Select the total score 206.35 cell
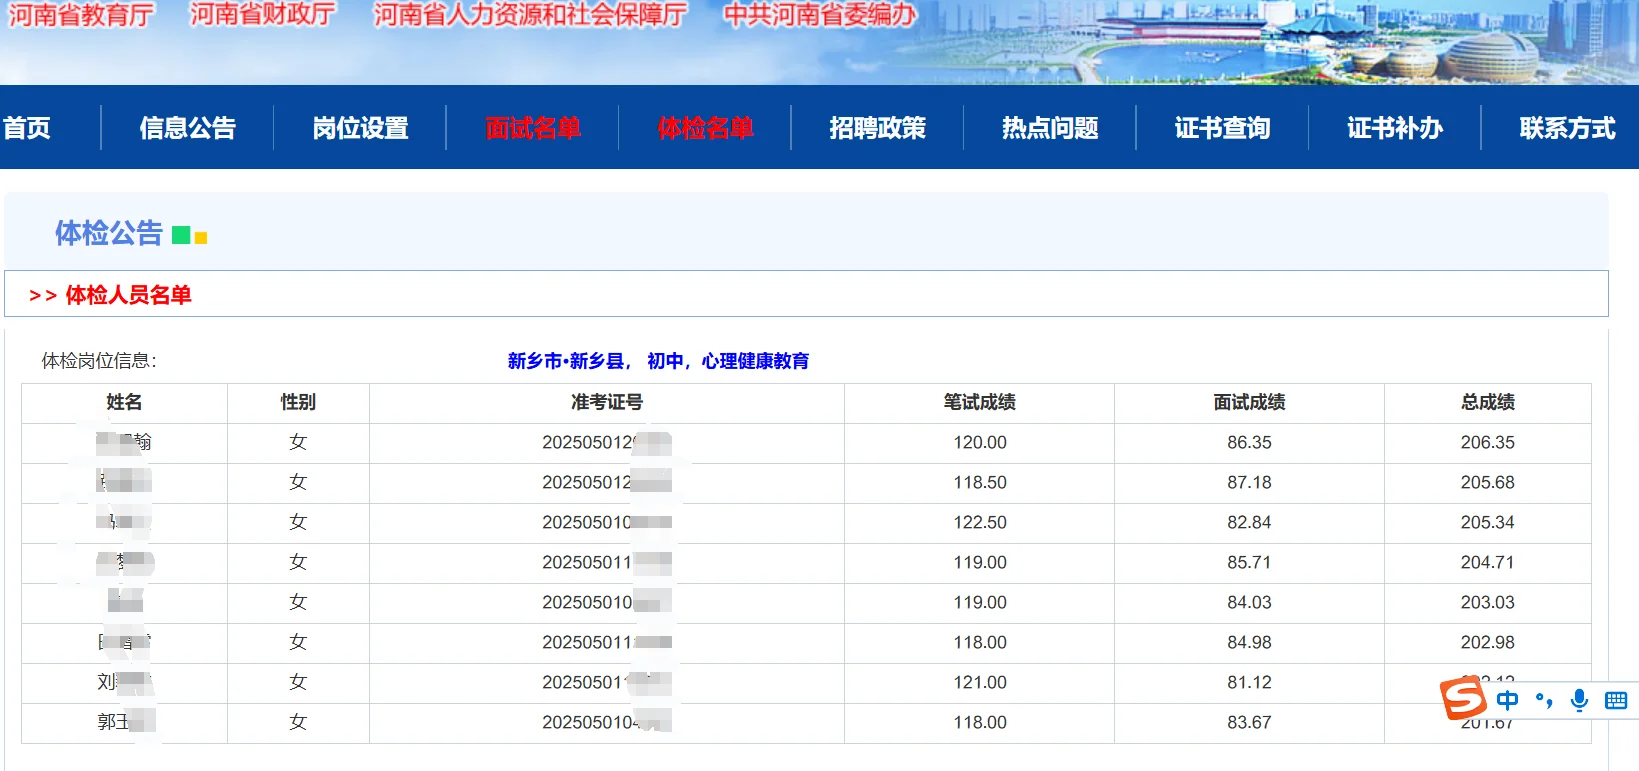The image size is (1639, 771). tap(1488, 442)
